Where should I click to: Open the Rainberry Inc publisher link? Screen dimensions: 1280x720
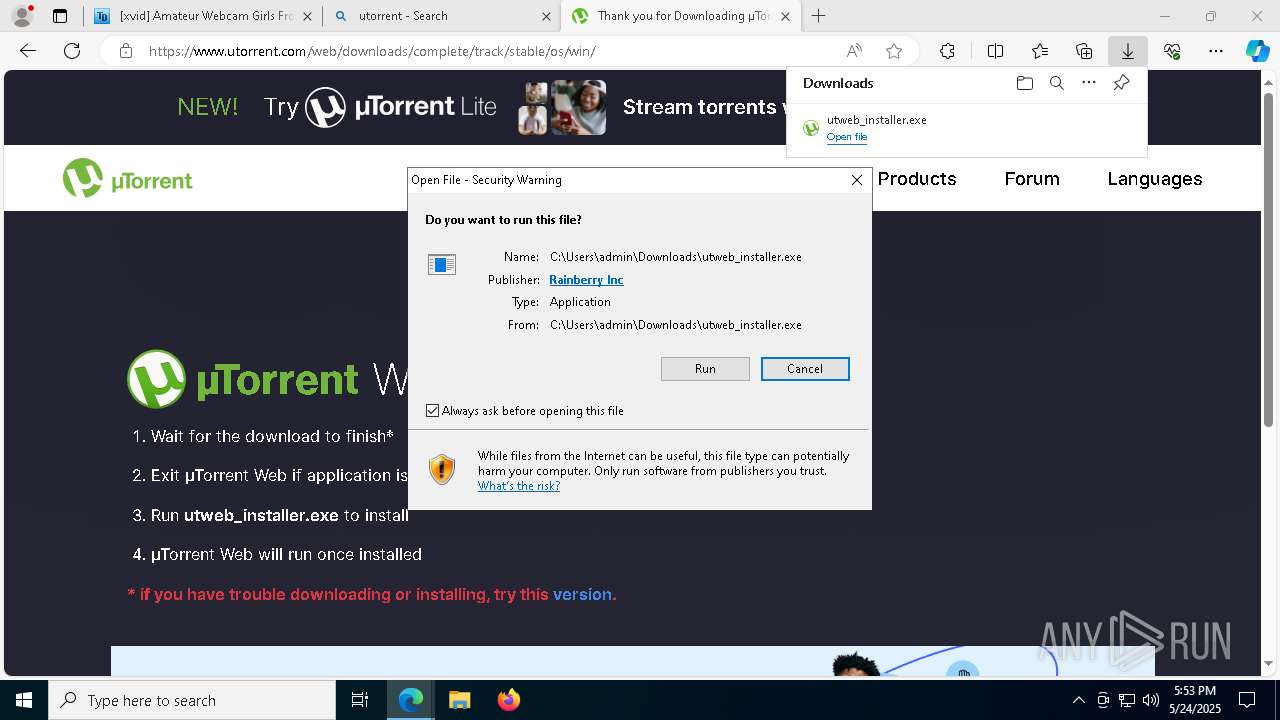click(586, 280)
